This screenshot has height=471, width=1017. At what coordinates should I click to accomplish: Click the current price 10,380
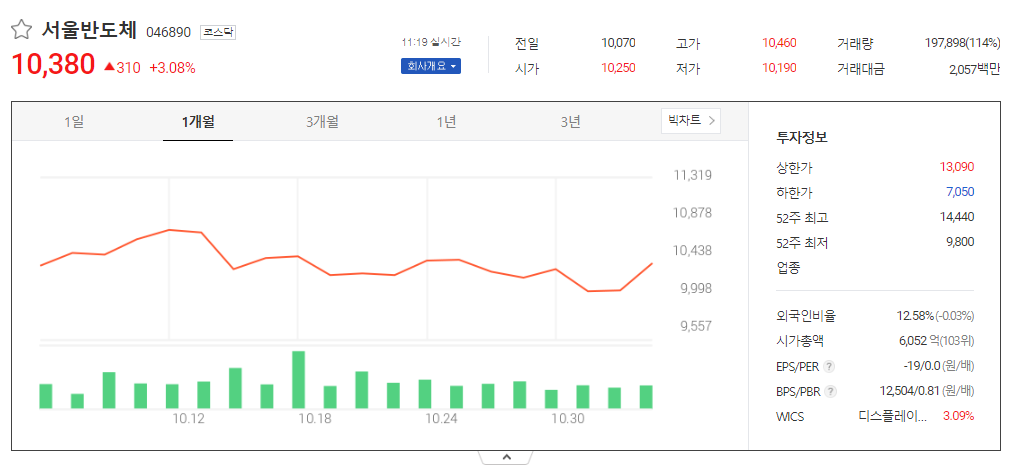tap(53, 64)
